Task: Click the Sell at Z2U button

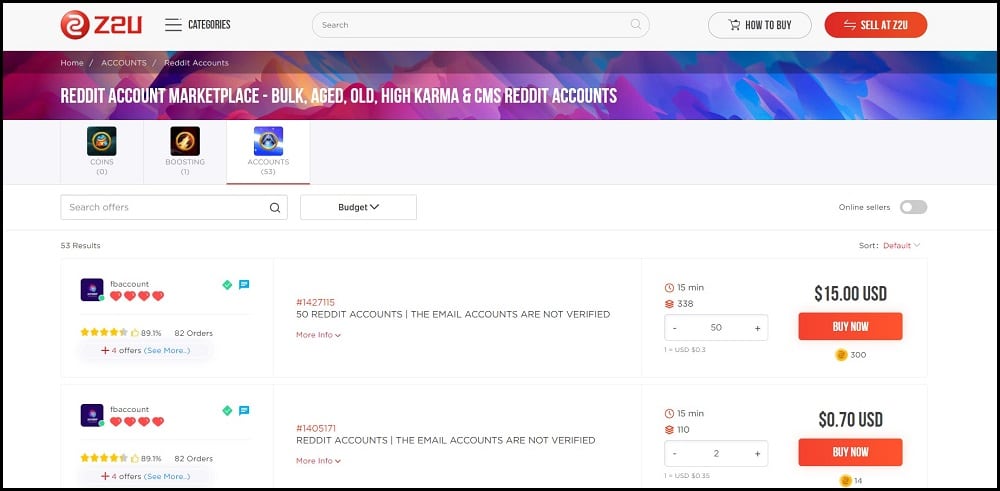Action: (x=876, y=25)
